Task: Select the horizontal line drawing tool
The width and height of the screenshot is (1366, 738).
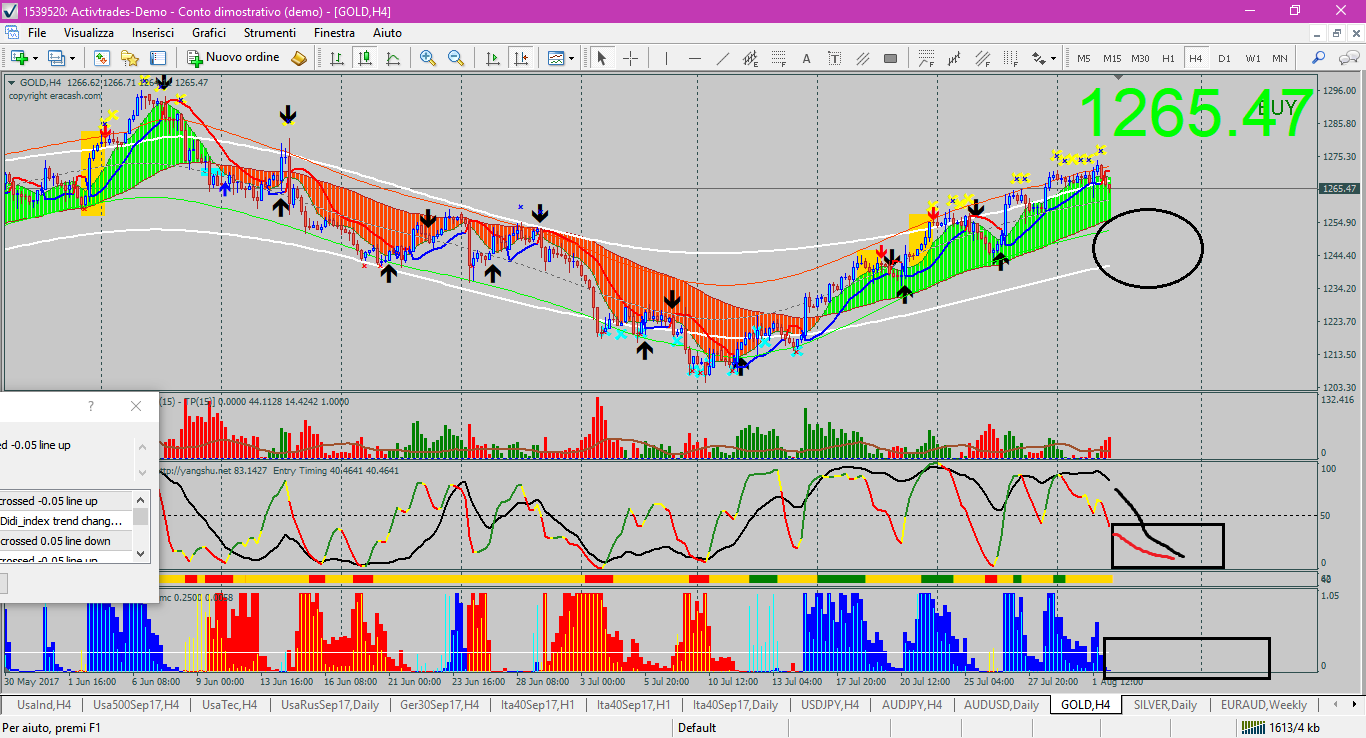Action: point(694,58)
